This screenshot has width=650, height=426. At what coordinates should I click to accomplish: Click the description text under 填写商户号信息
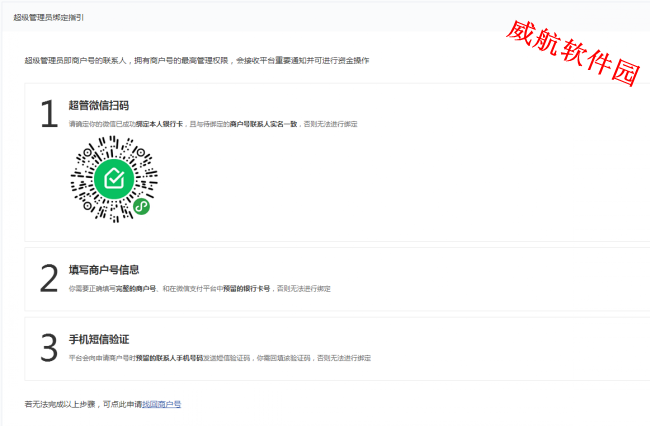[199, 288]
